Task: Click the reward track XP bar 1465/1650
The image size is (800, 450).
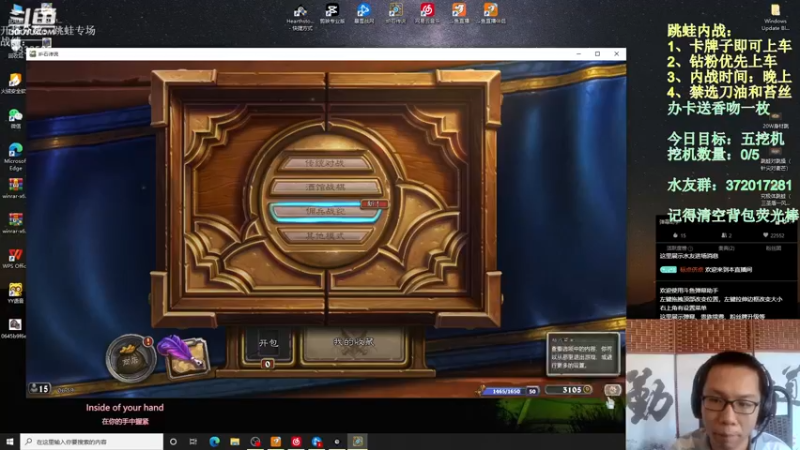Action: (506, 391)
